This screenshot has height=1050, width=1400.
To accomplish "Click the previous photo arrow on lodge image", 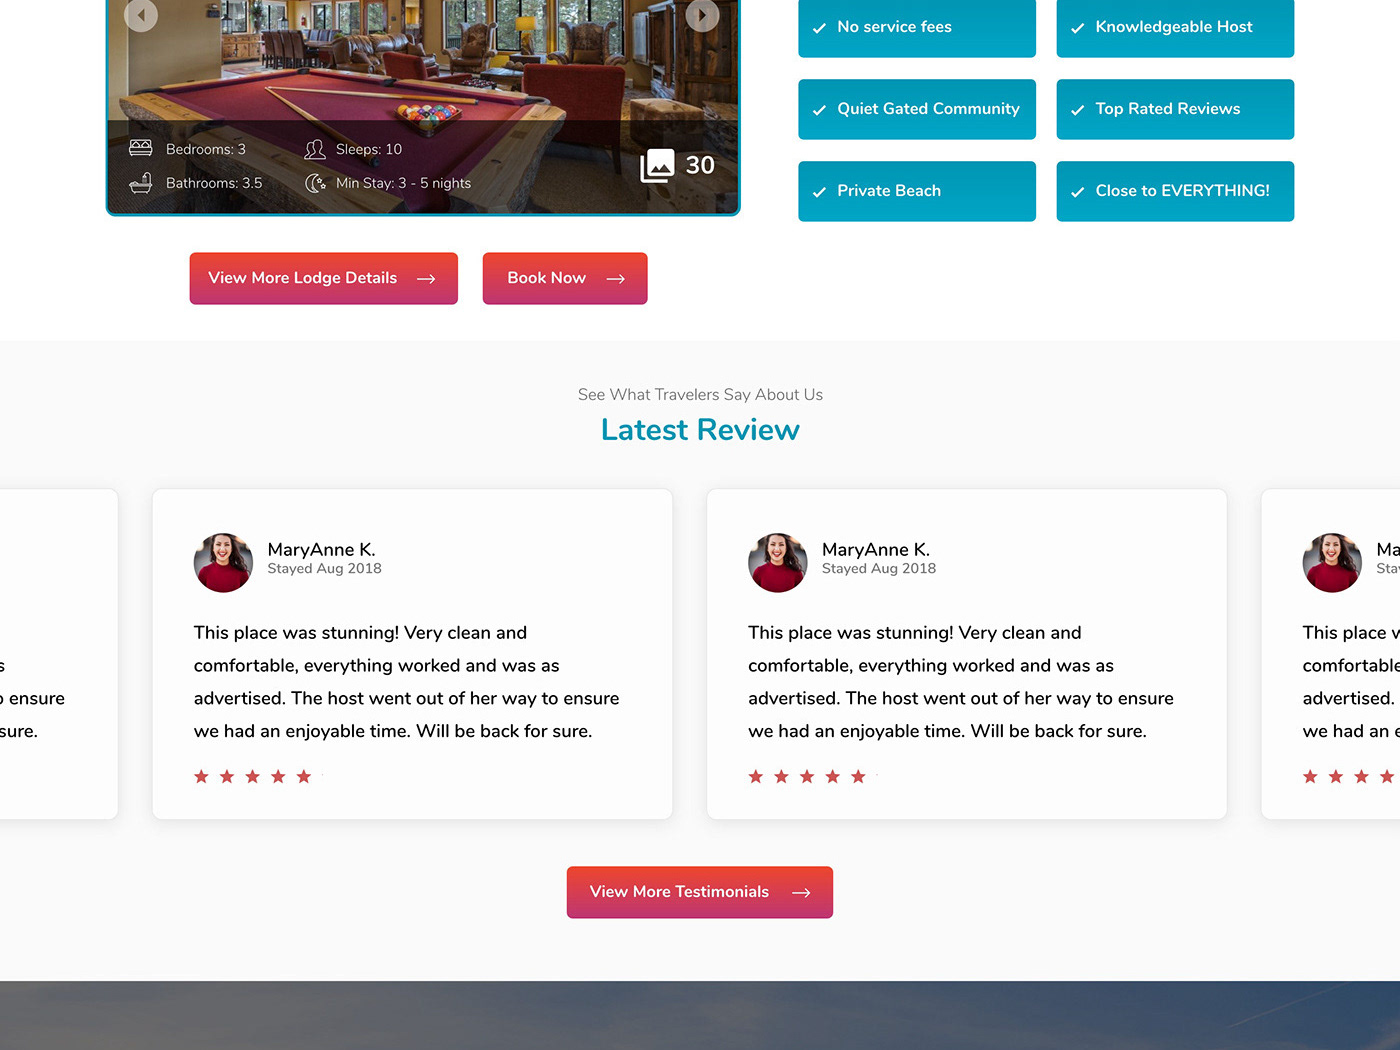I will (x=141, y=15).
